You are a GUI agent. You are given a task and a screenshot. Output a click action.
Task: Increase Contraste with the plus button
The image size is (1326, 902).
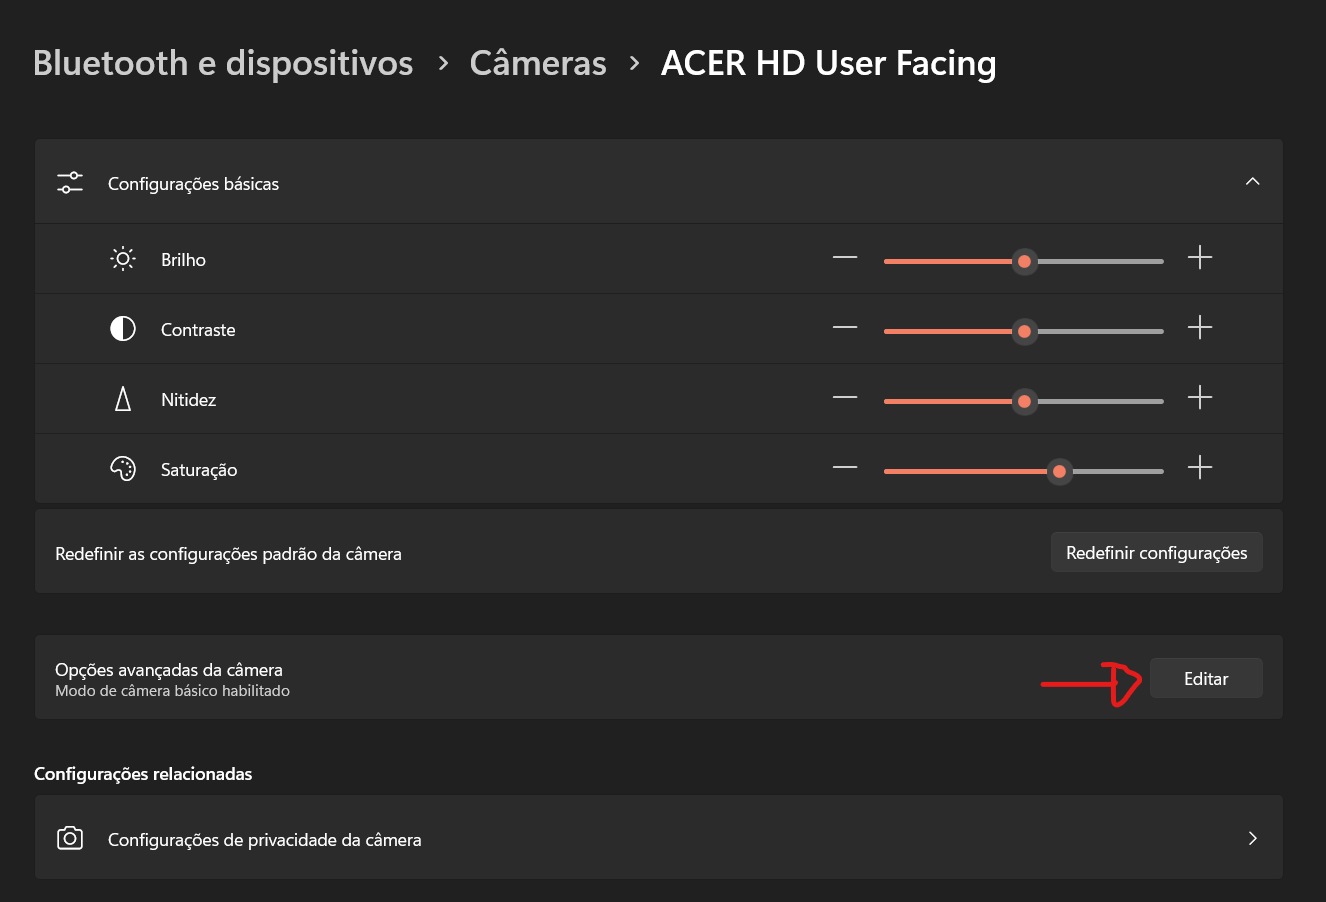(x=1200, y=328)
